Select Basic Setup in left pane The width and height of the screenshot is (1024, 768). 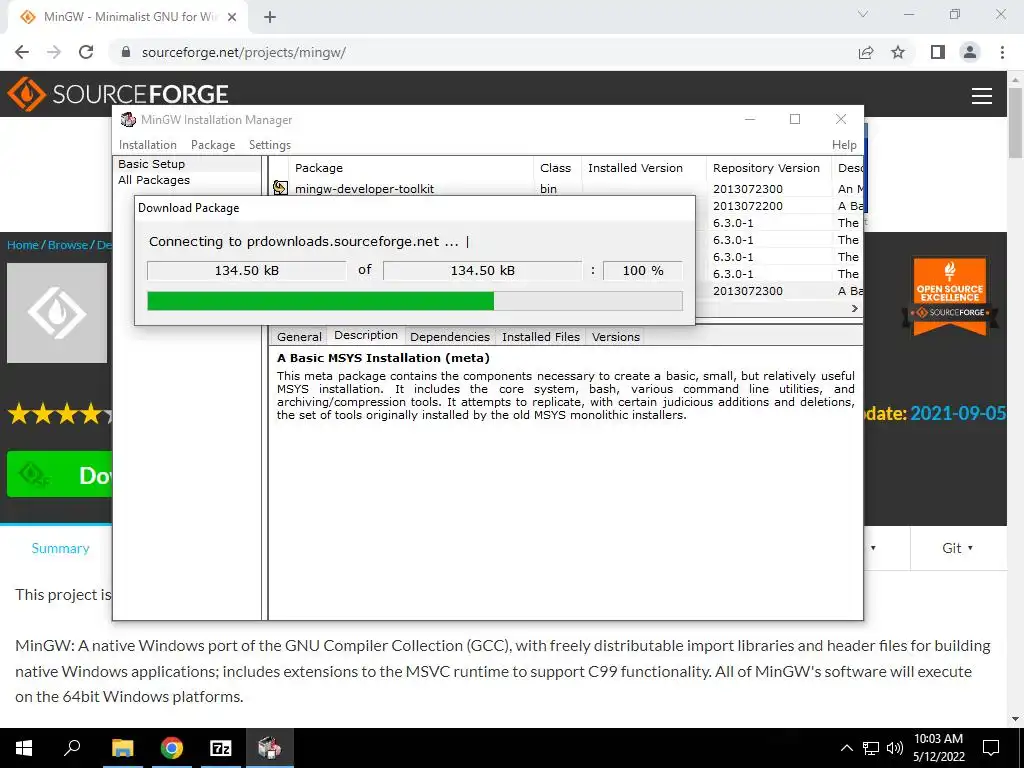(x=152, y=164)
